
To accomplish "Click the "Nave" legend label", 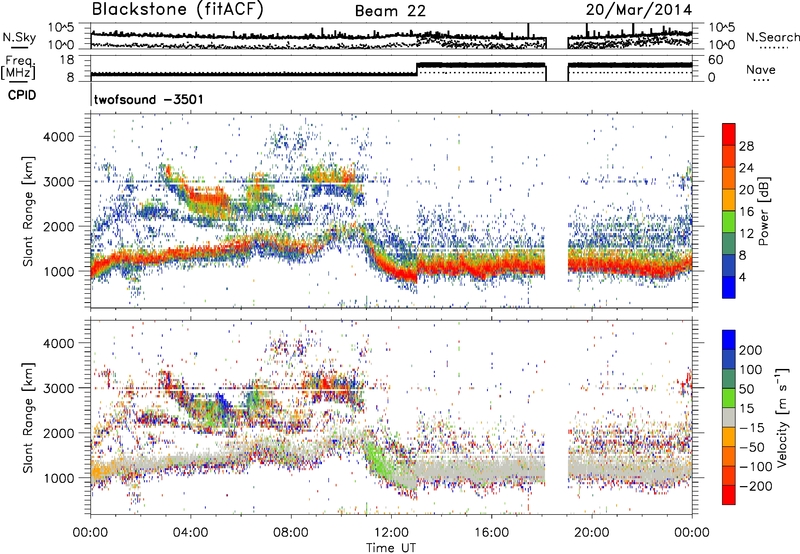I will point(760,70).
